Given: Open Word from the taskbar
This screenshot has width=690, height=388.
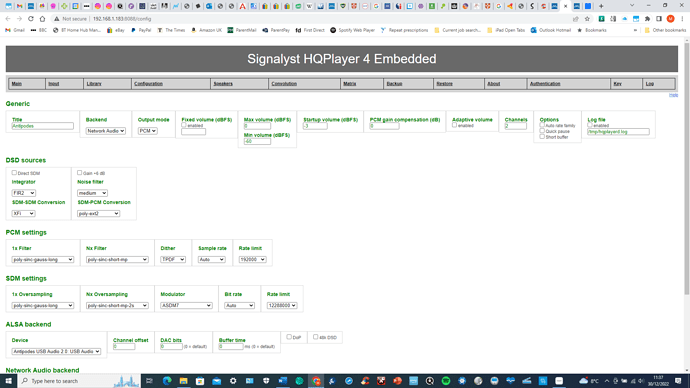Looking at the screenshot, I should coord(283,381).
